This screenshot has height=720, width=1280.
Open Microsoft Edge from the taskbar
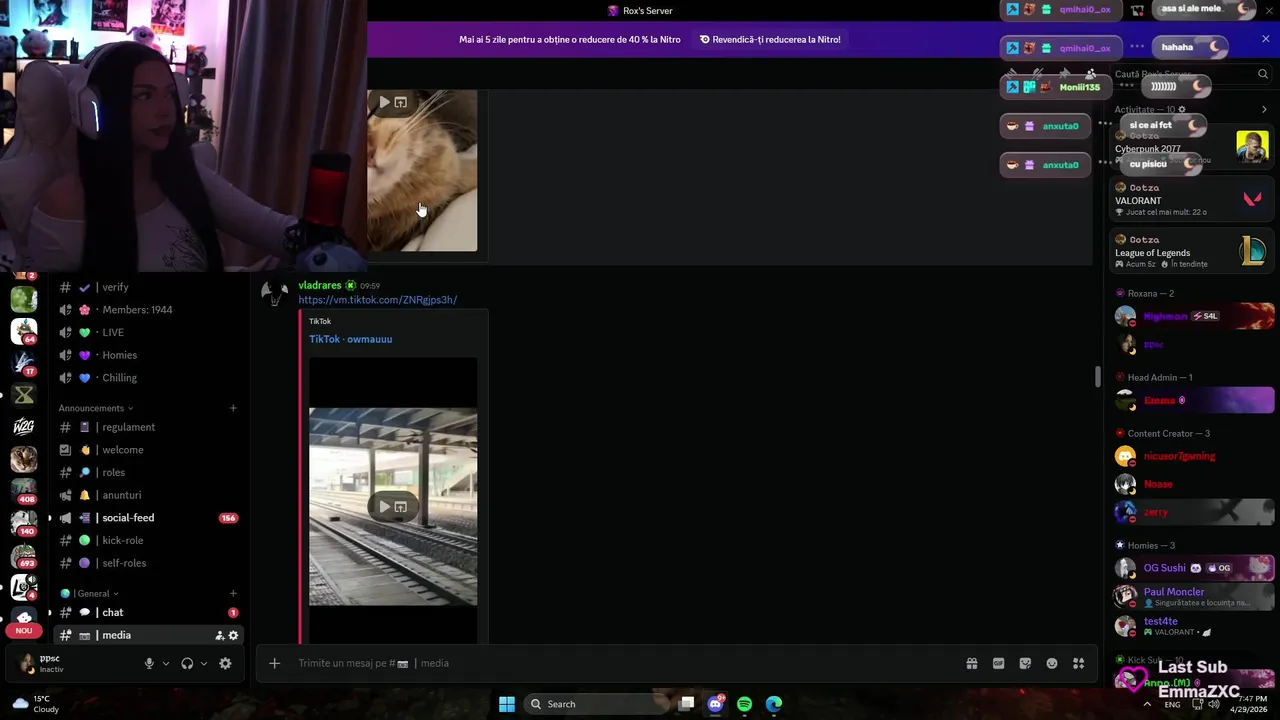coord(774,704)
